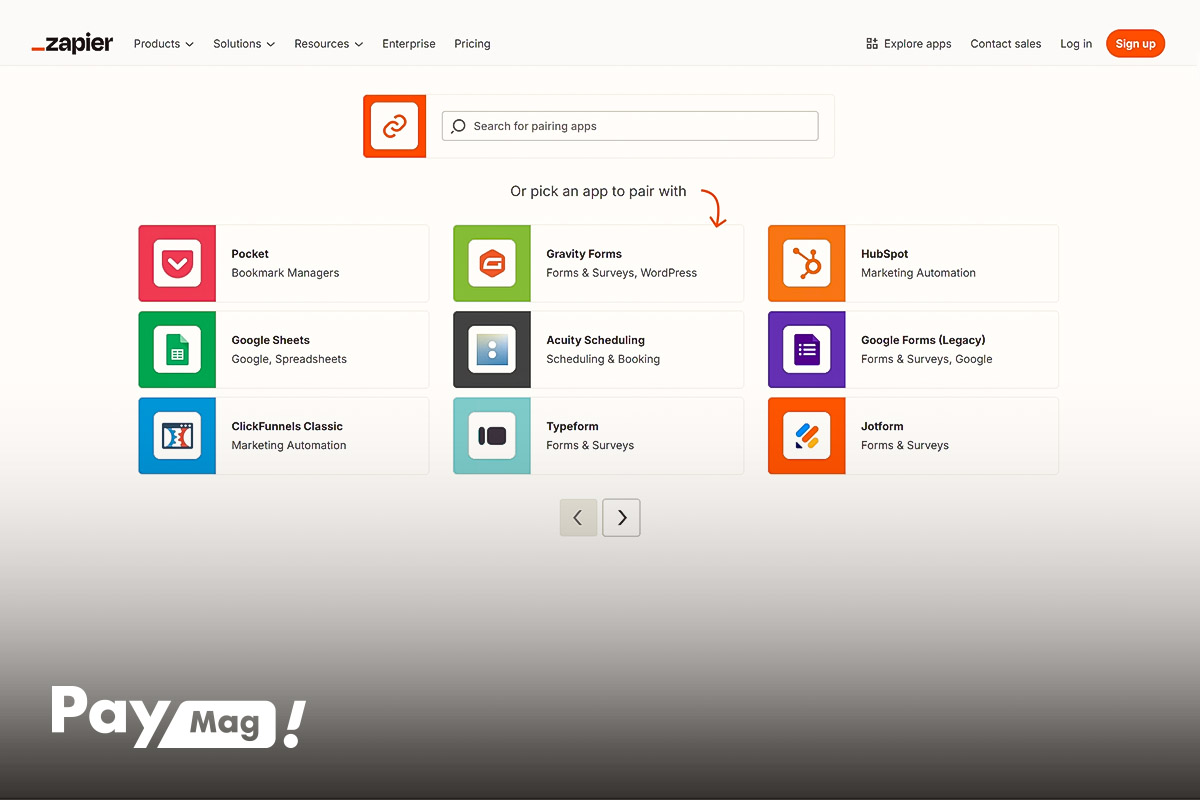Click the Scheduling & Booking category text
Image resolution: width=1200 pixels, height=800 pixels.
click(603, 359)
